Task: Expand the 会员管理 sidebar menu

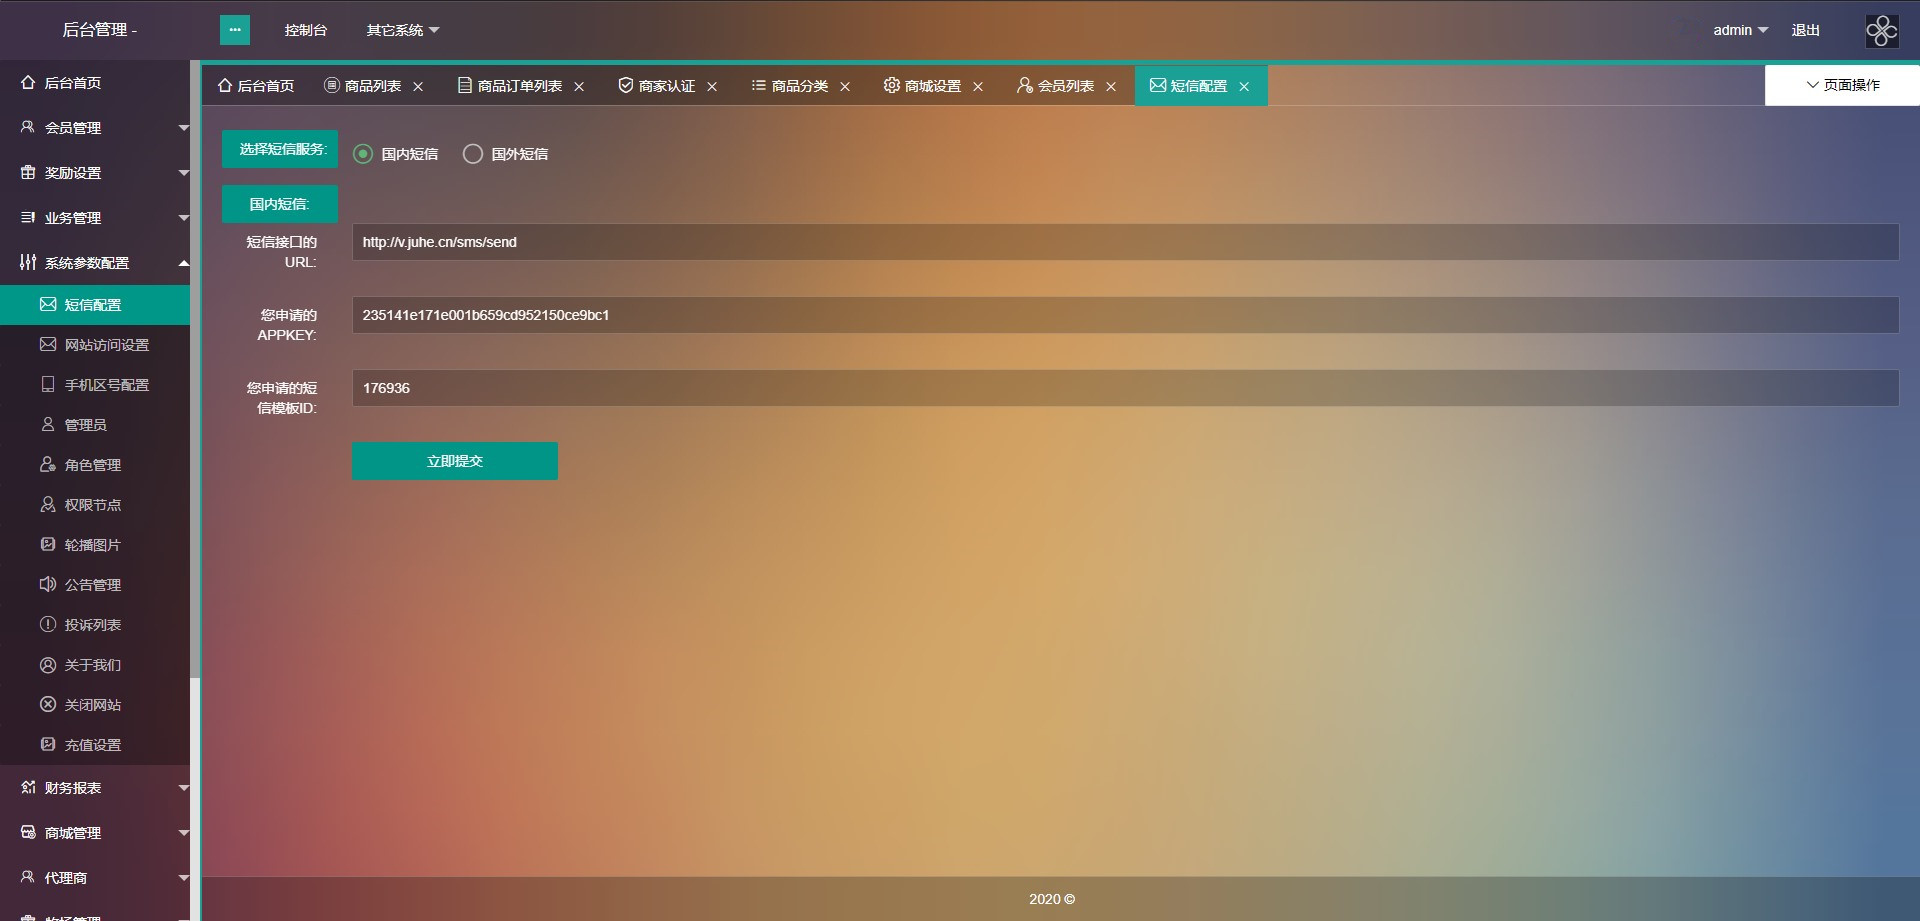Action: [x=95, y=128]
